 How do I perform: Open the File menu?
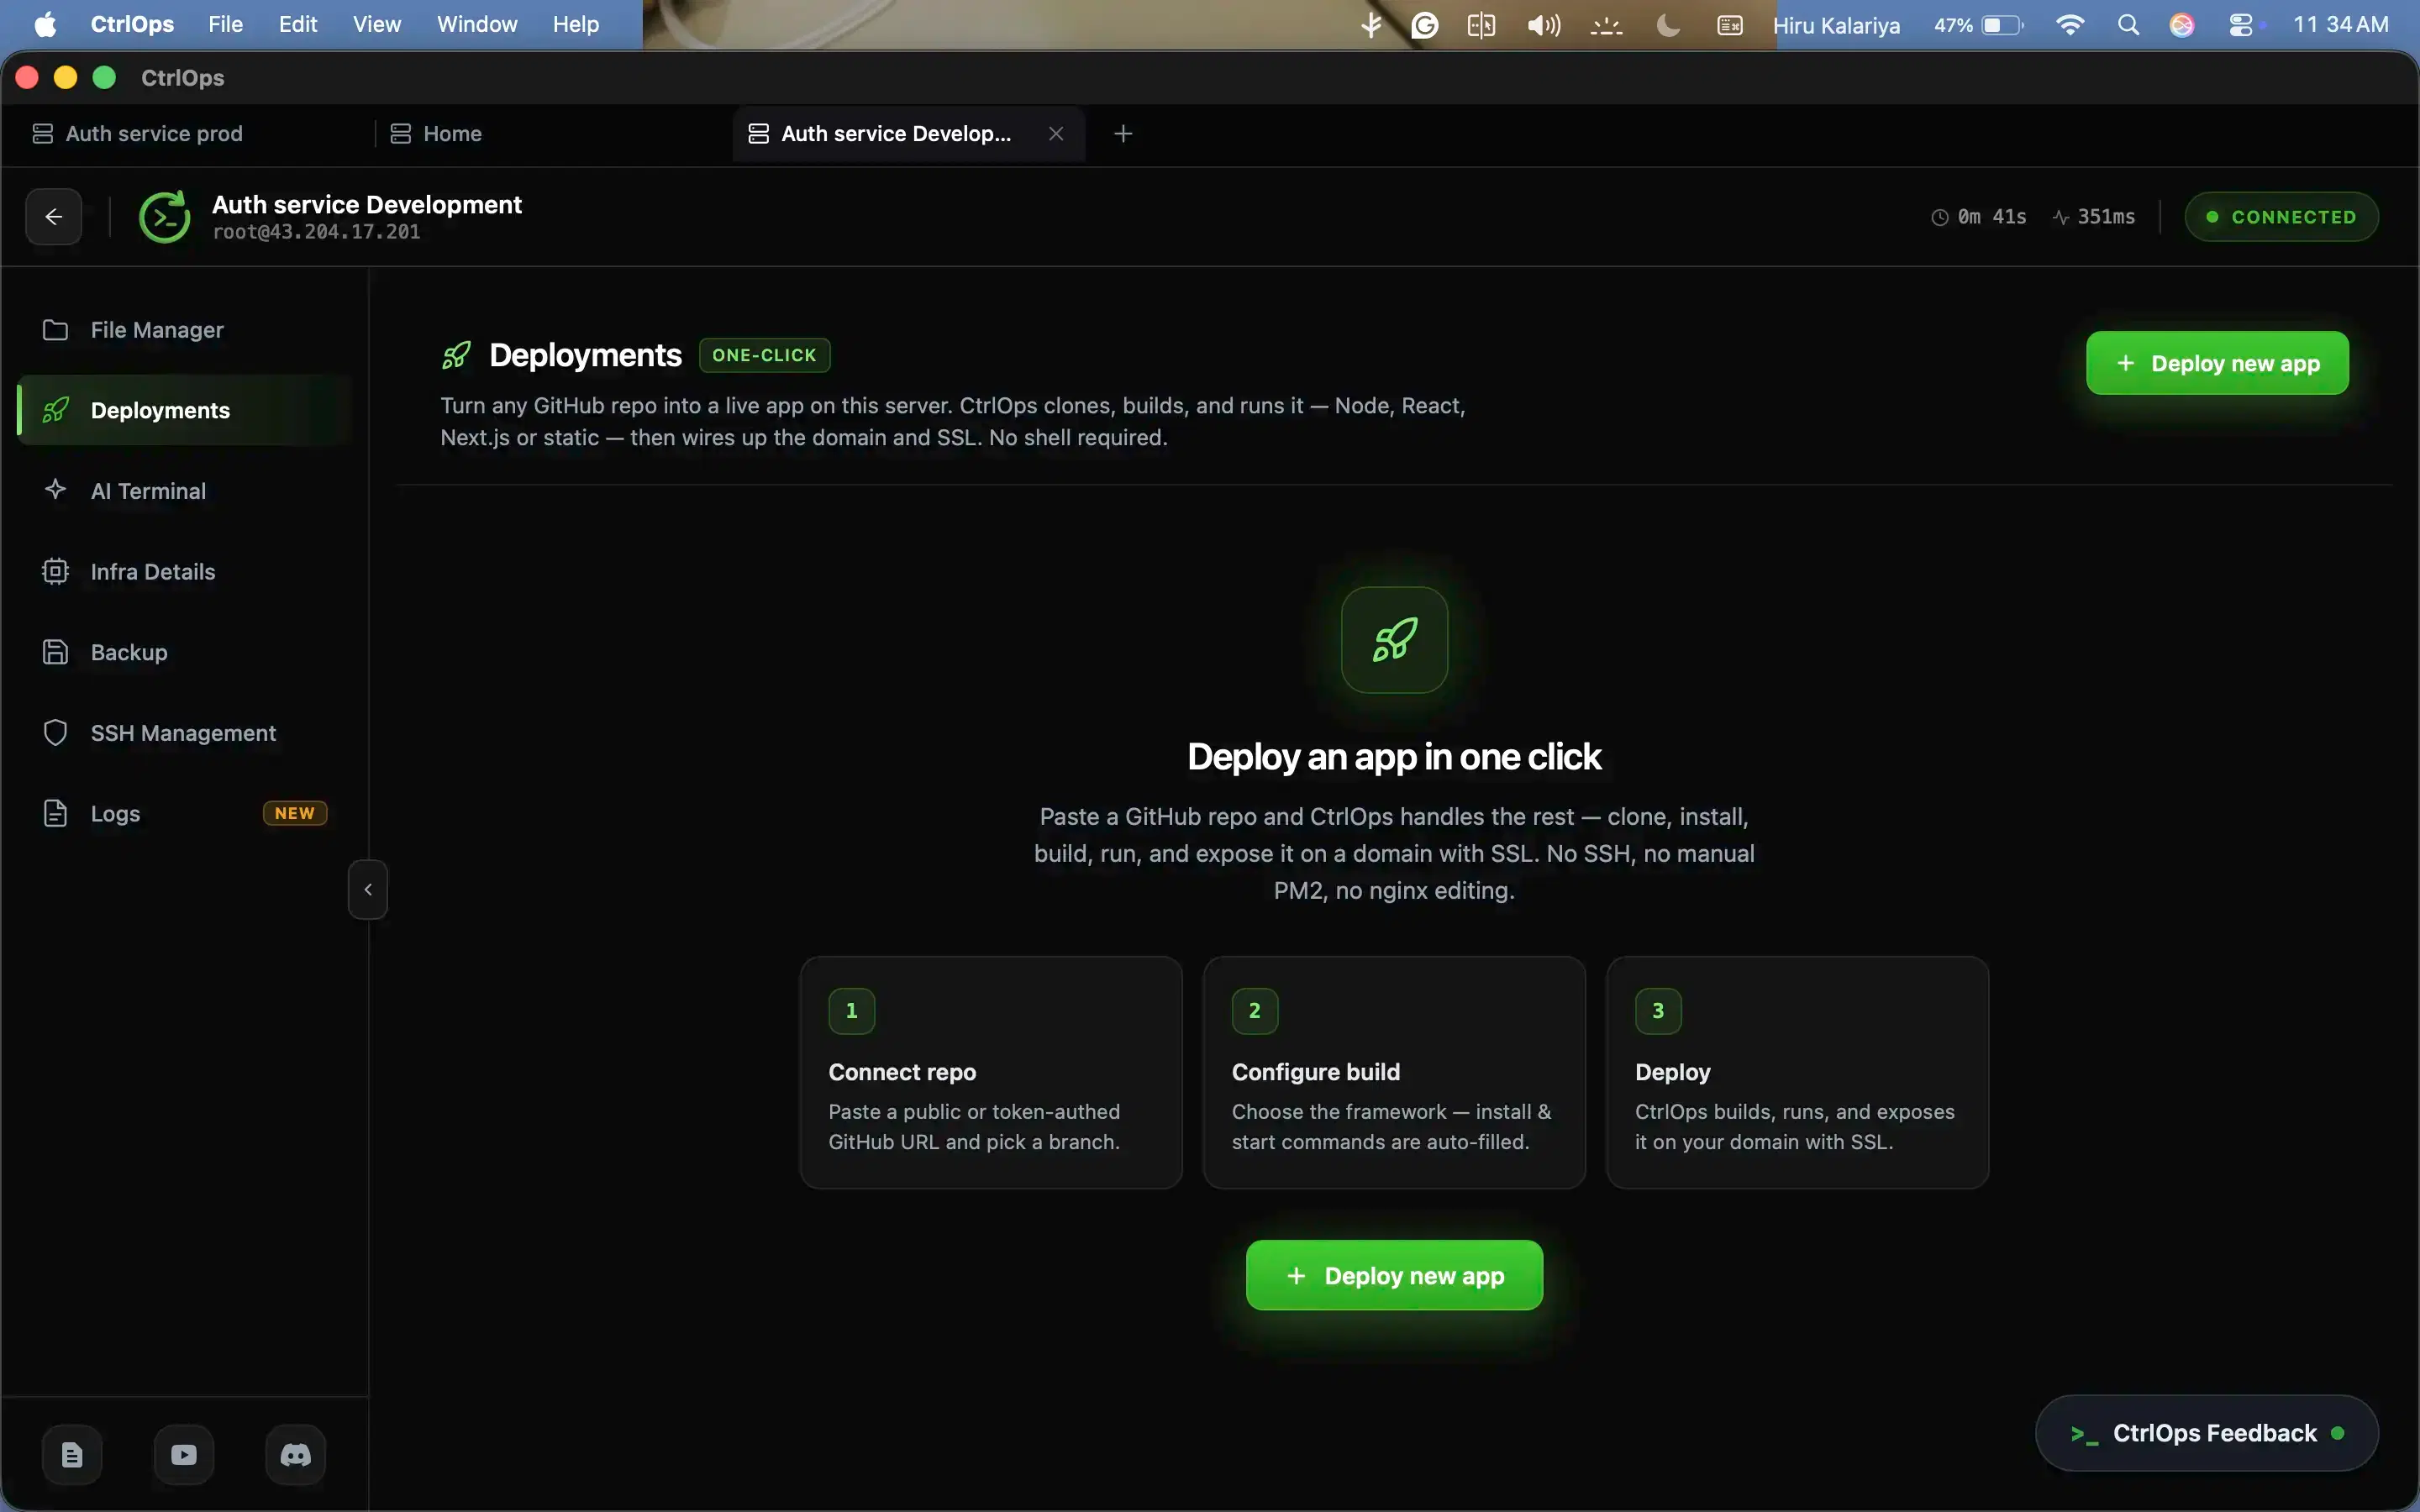(225, 24)
